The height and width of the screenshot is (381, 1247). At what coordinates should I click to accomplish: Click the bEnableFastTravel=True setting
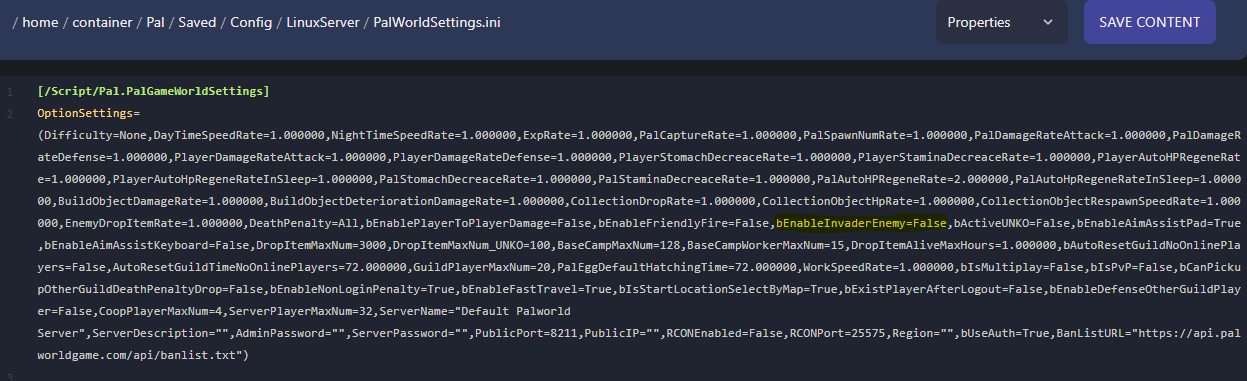click(x=536, y=288)
